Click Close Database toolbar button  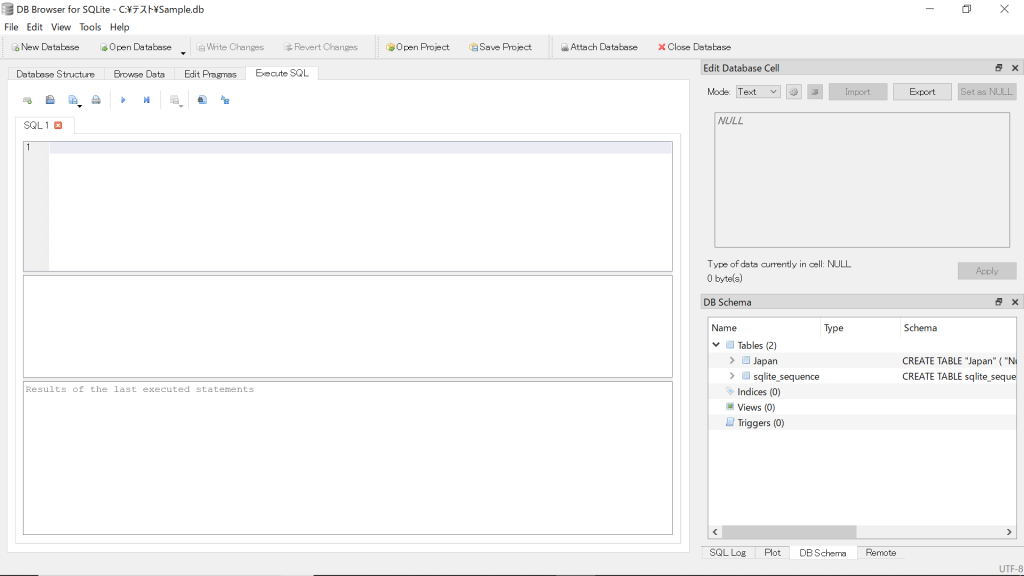pyautogui.click(x=694, y=47)
